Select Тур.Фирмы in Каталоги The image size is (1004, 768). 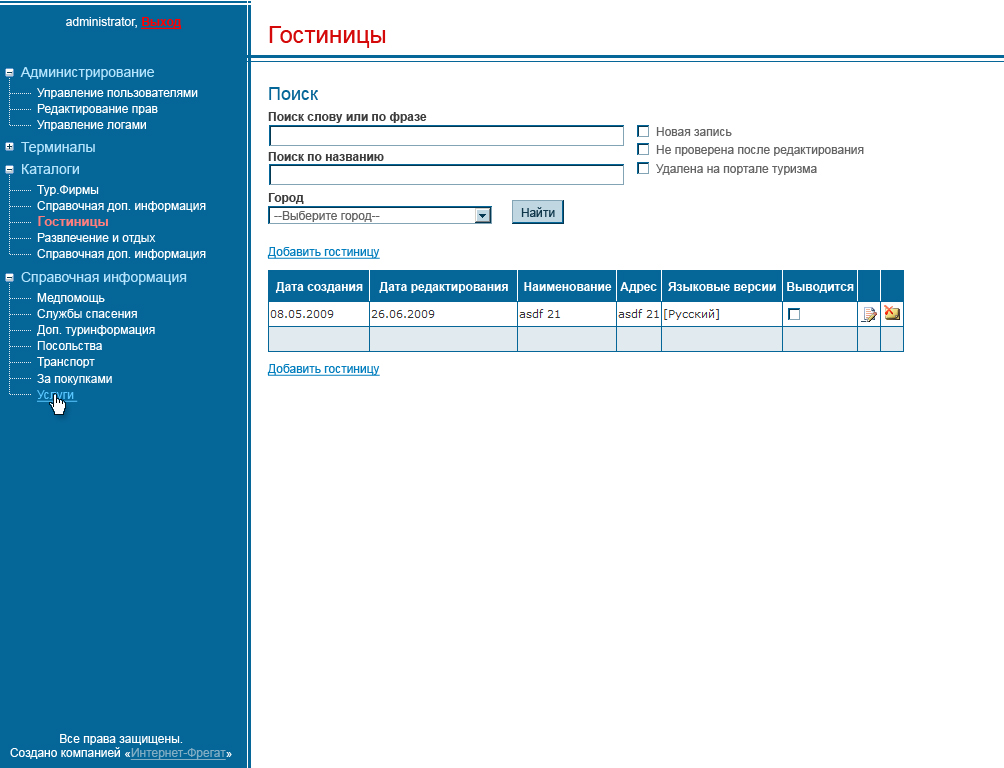pyautogui.click(x=68, y=190)
